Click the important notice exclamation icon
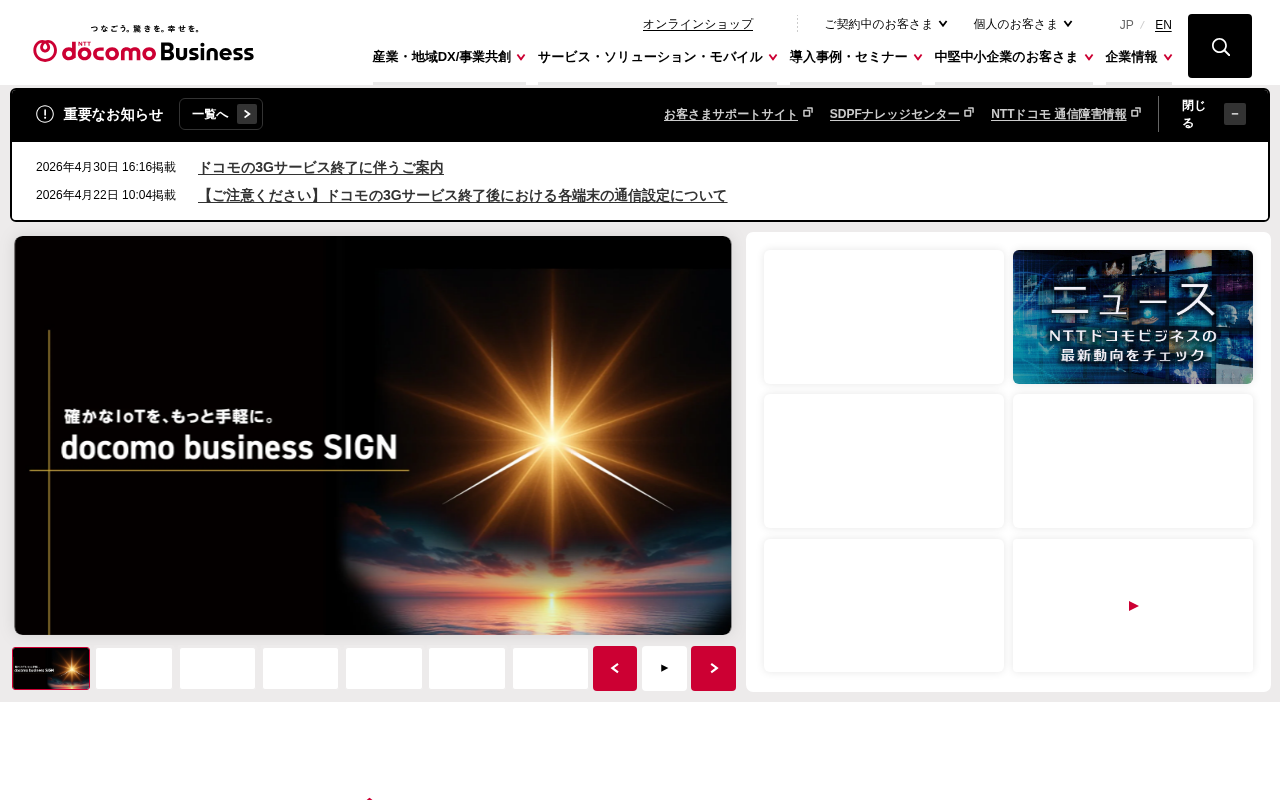 coord(45,114)
